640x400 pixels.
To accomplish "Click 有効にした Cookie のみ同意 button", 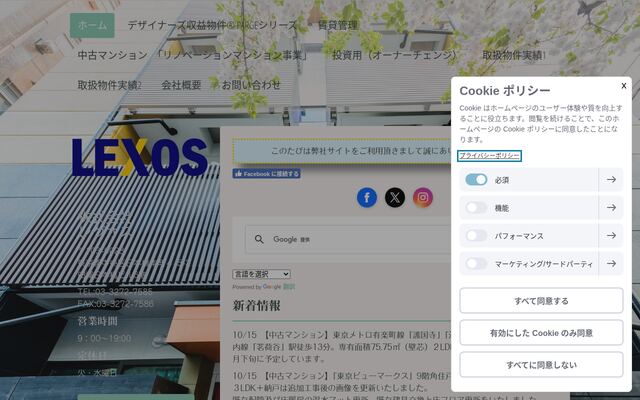I will click(541, 333).
